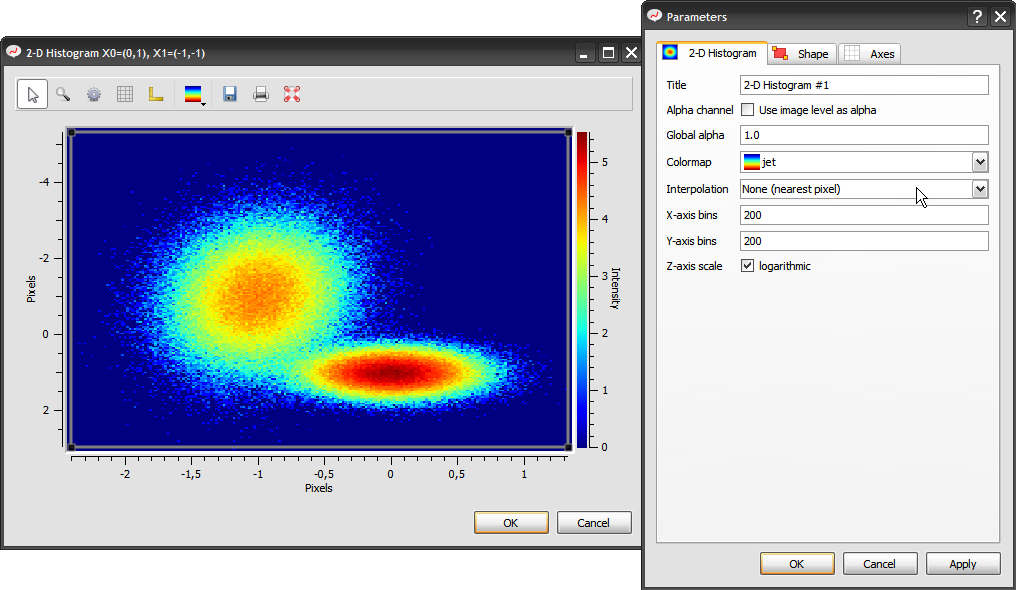Click Apply in Parameters dialog
Image resolution: width=1016 pixels, height=590 pixels.
tap(962, 564)
